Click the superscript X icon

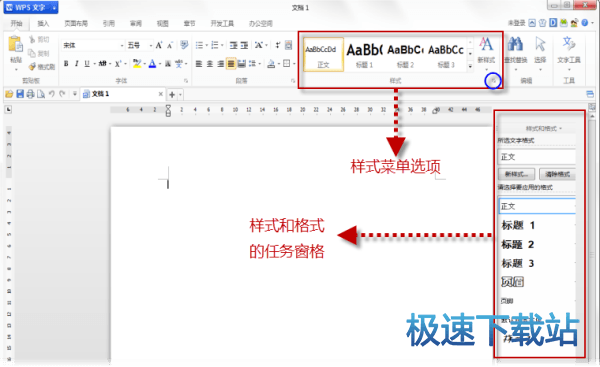pyautogui.click(x=118, y=64)
